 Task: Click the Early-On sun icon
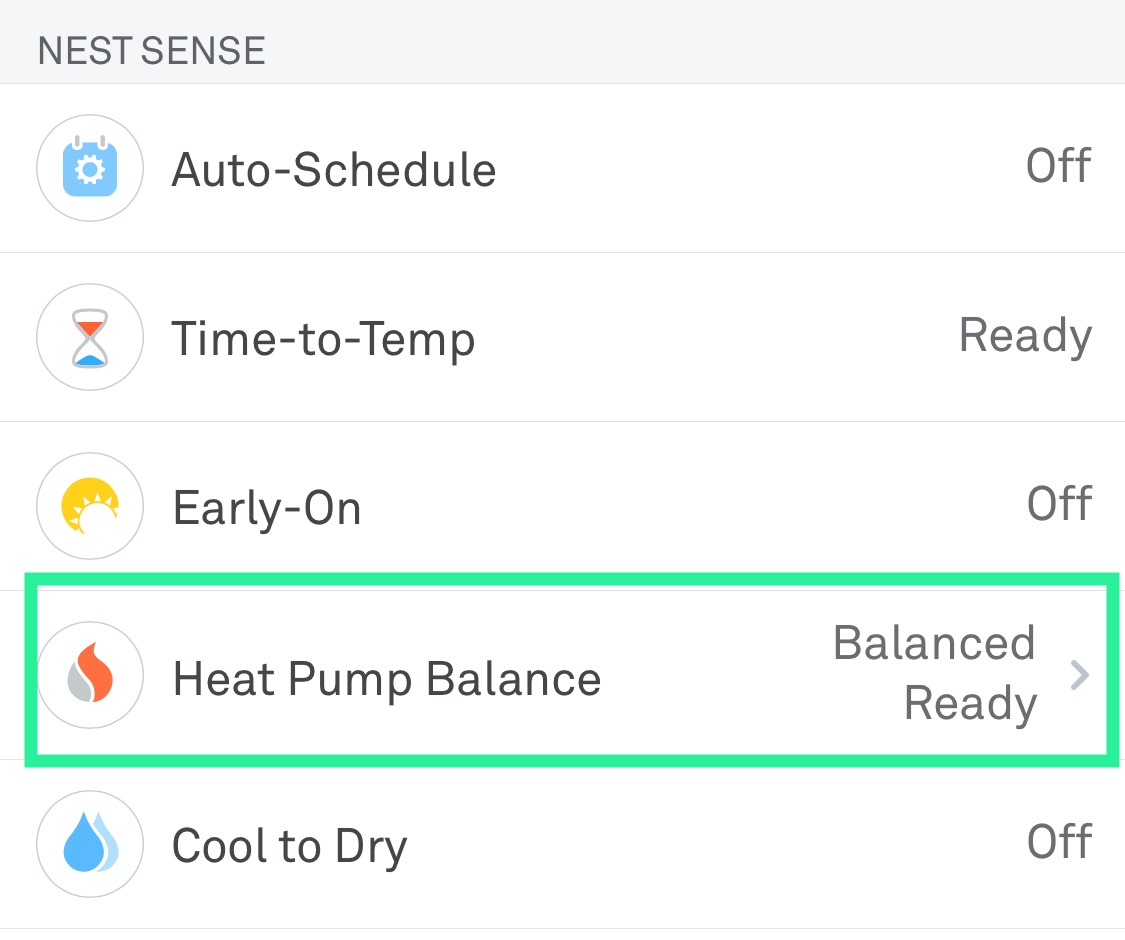pyautogui.click(x=90, y=507)
